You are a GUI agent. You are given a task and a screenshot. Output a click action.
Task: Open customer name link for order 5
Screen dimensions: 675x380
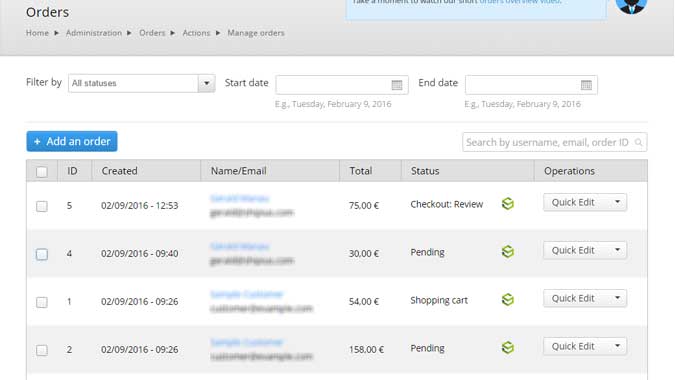click(239, 198)
